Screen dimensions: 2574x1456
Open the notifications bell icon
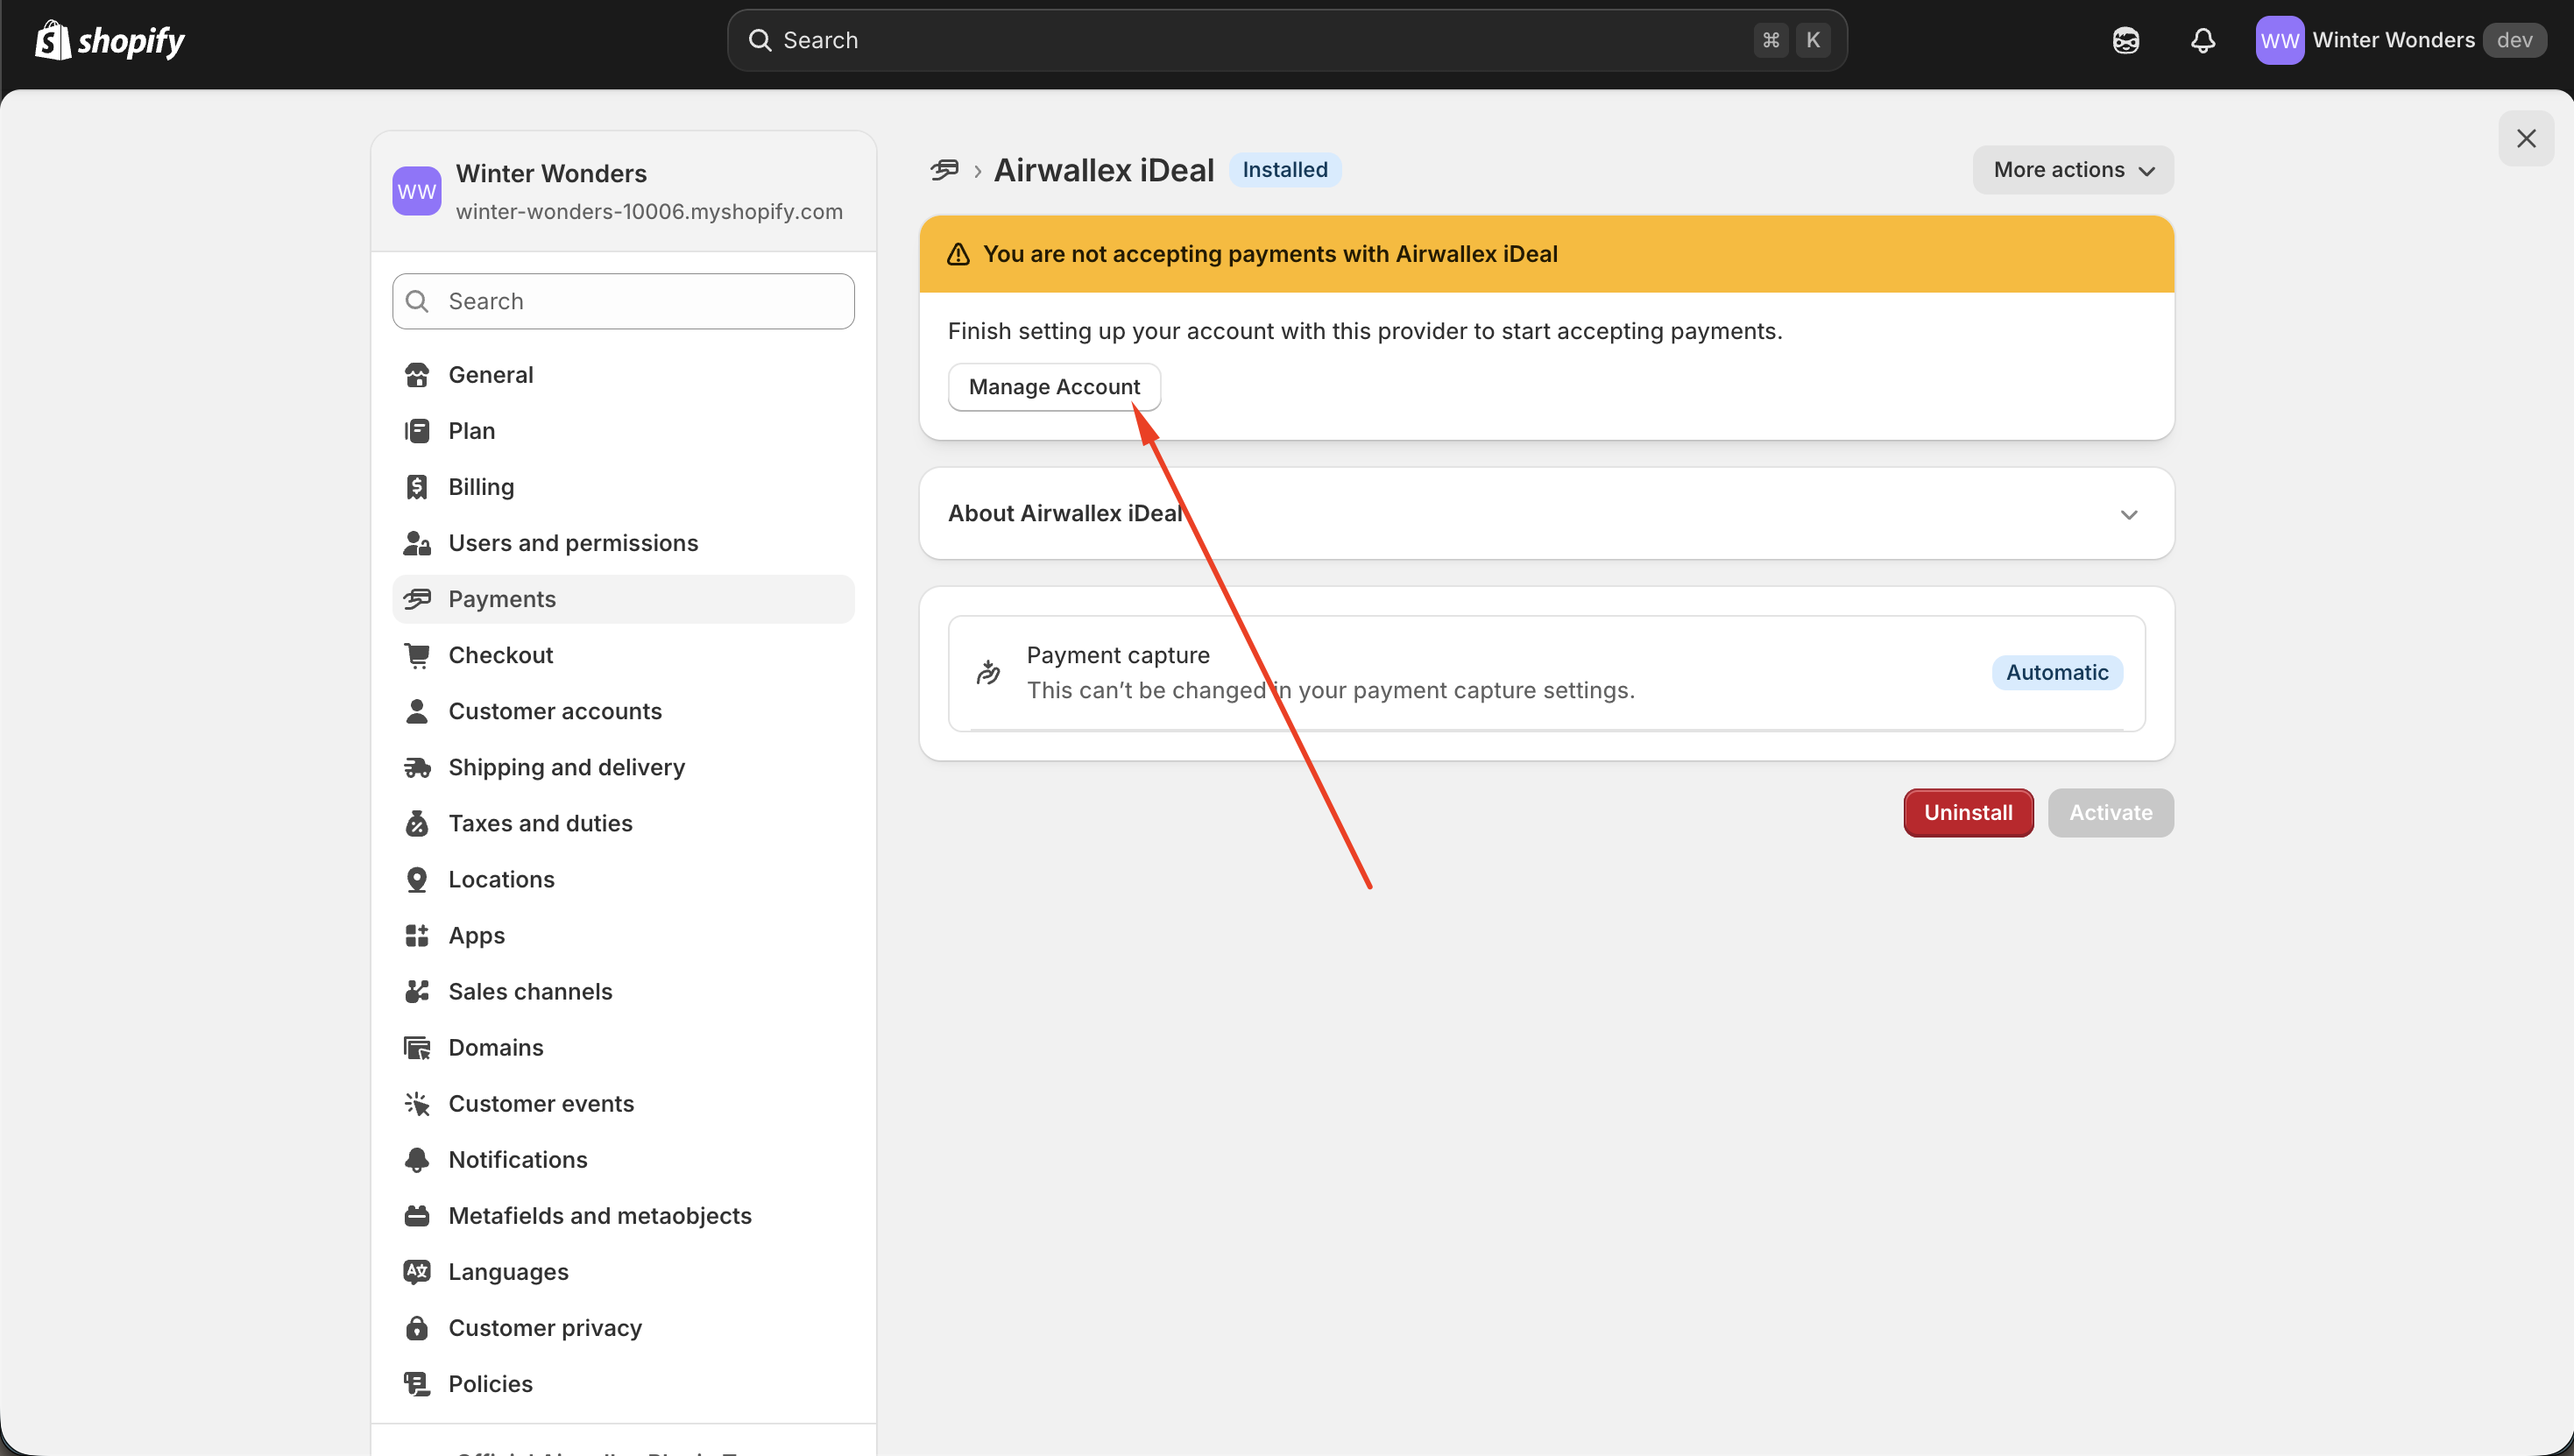click(2203, 40)
